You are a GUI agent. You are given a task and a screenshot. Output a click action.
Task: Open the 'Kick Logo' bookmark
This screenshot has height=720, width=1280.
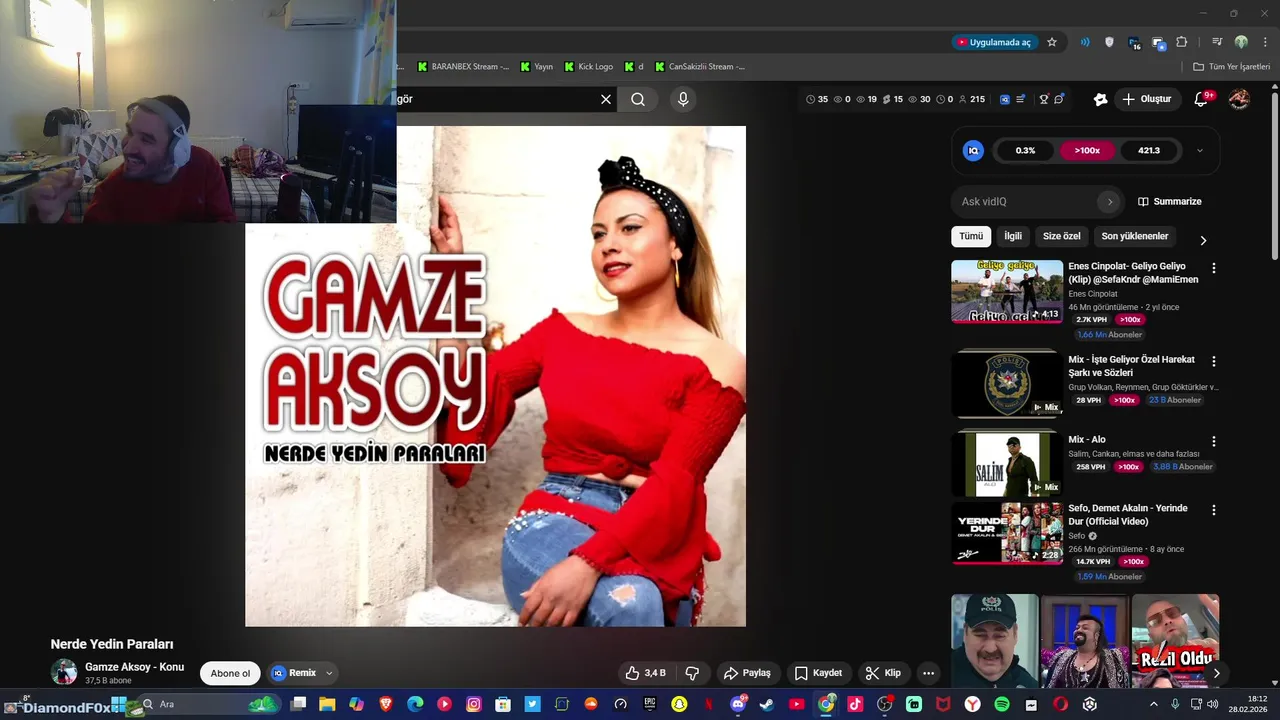[589, 67]
